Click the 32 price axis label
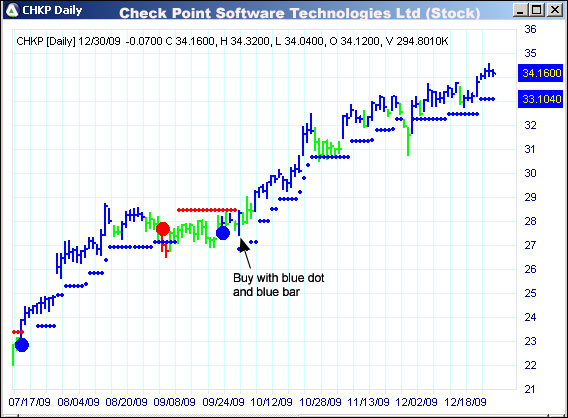This screenshot has height=418, width=568. click(530, 125)
